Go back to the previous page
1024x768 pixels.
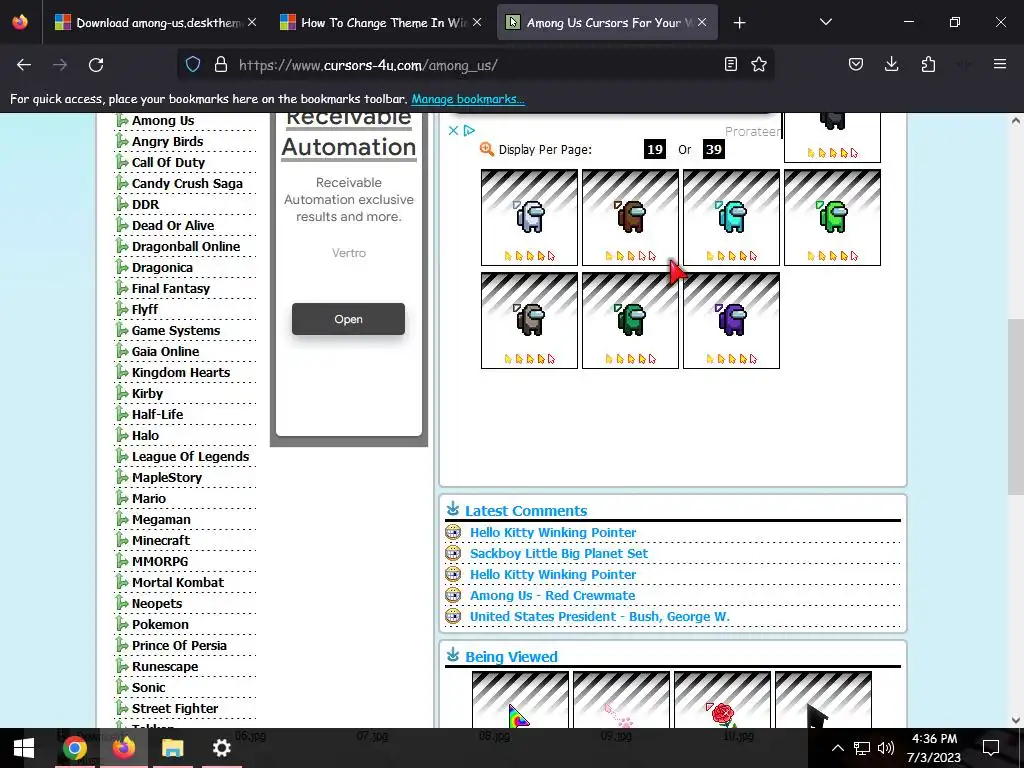point(24,65)
